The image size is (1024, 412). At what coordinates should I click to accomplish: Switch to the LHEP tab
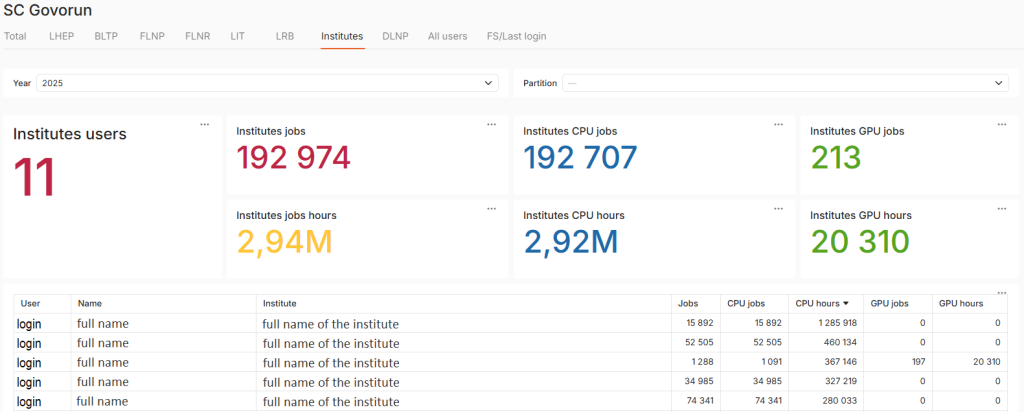pos(60,36)
